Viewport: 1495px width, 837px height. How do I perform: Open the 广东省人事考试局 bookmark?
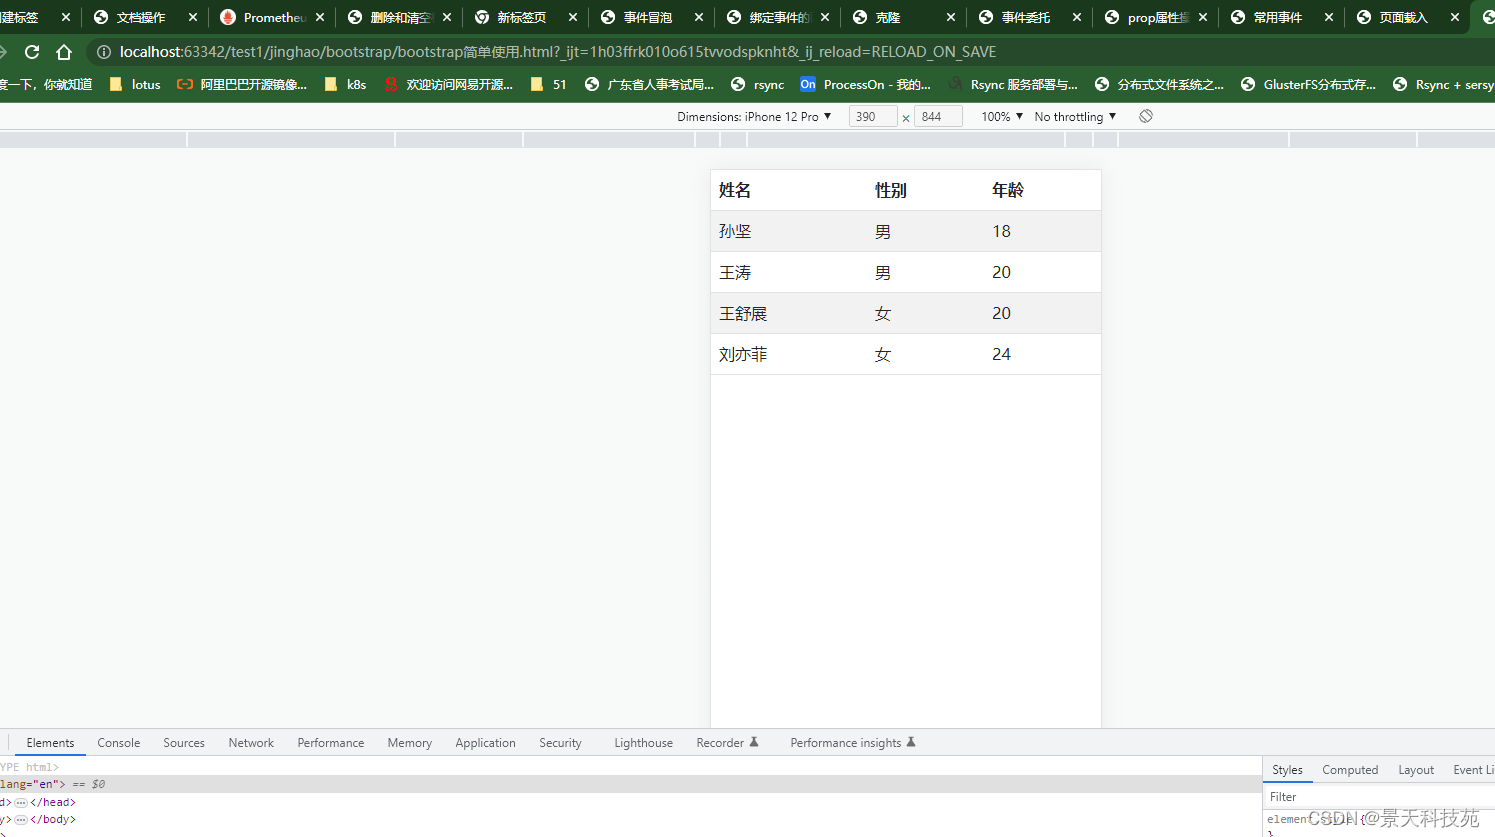click(x=649, y=85)
